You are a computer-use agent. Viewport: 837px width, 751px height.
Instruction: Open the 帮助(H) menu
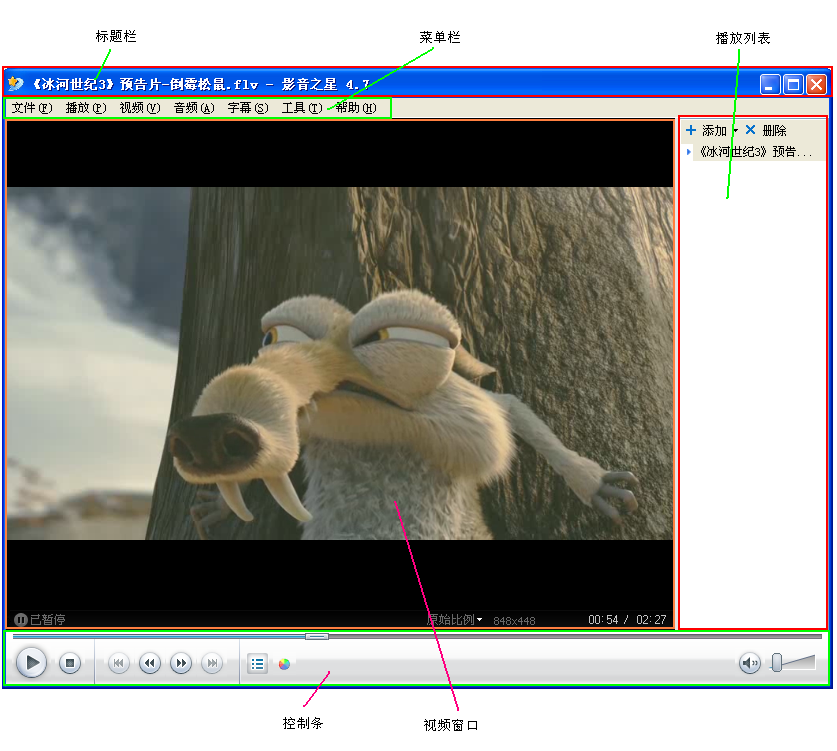(x=356, y=108)
